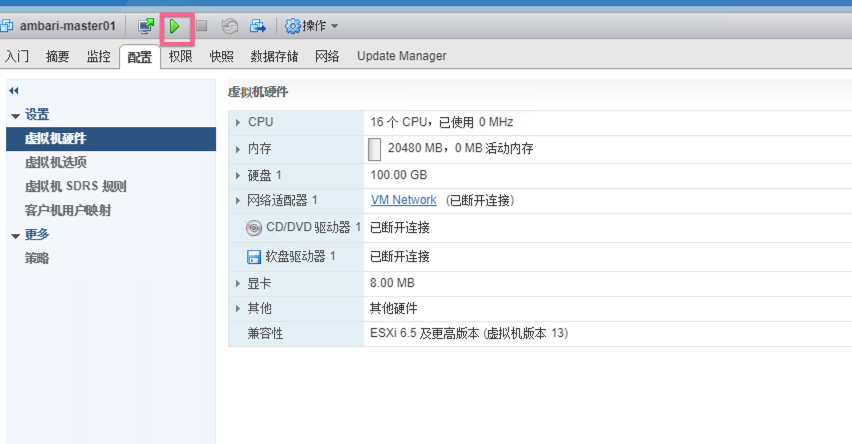Viewport: 852px width, 444px height.
Task: Click the ambari-master01 VM icon
Action: pyautogui.click(x=7, y=26)
